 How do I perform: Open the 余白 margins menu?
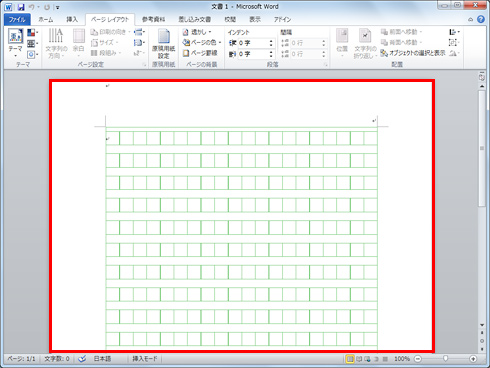[x=79, y=43]
